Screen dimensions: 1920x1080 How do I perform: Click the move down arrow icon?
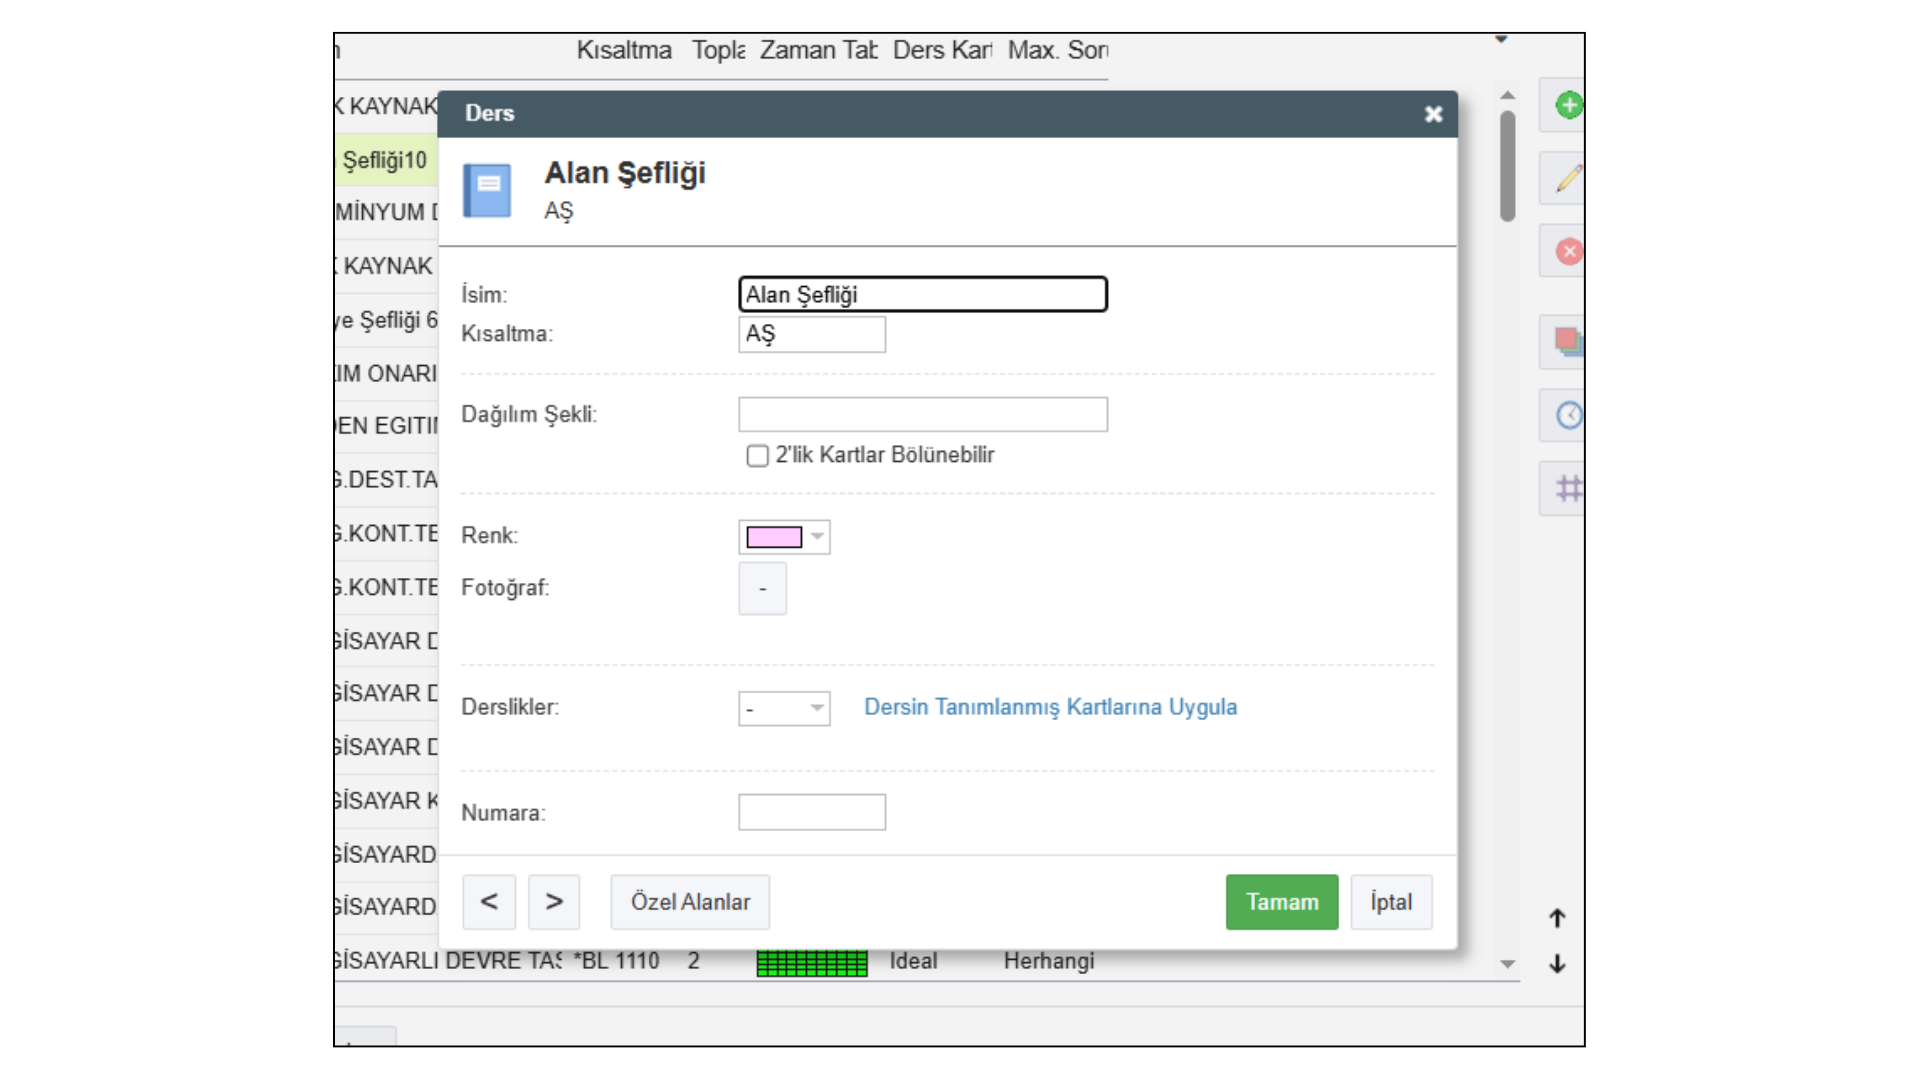pos(1557,964)
